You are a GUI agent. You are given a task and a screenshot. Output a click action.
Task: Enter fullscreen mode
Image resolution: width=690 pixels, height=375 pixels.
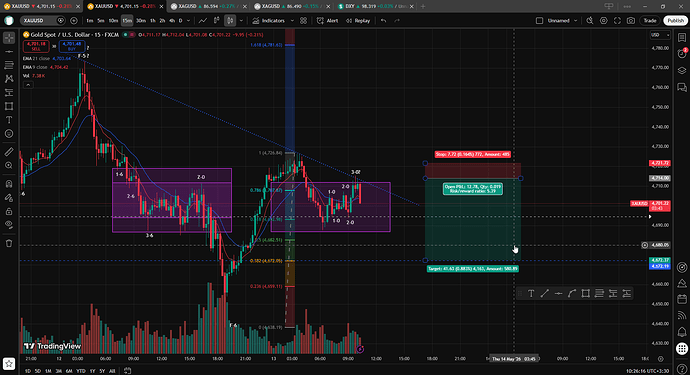617,21
